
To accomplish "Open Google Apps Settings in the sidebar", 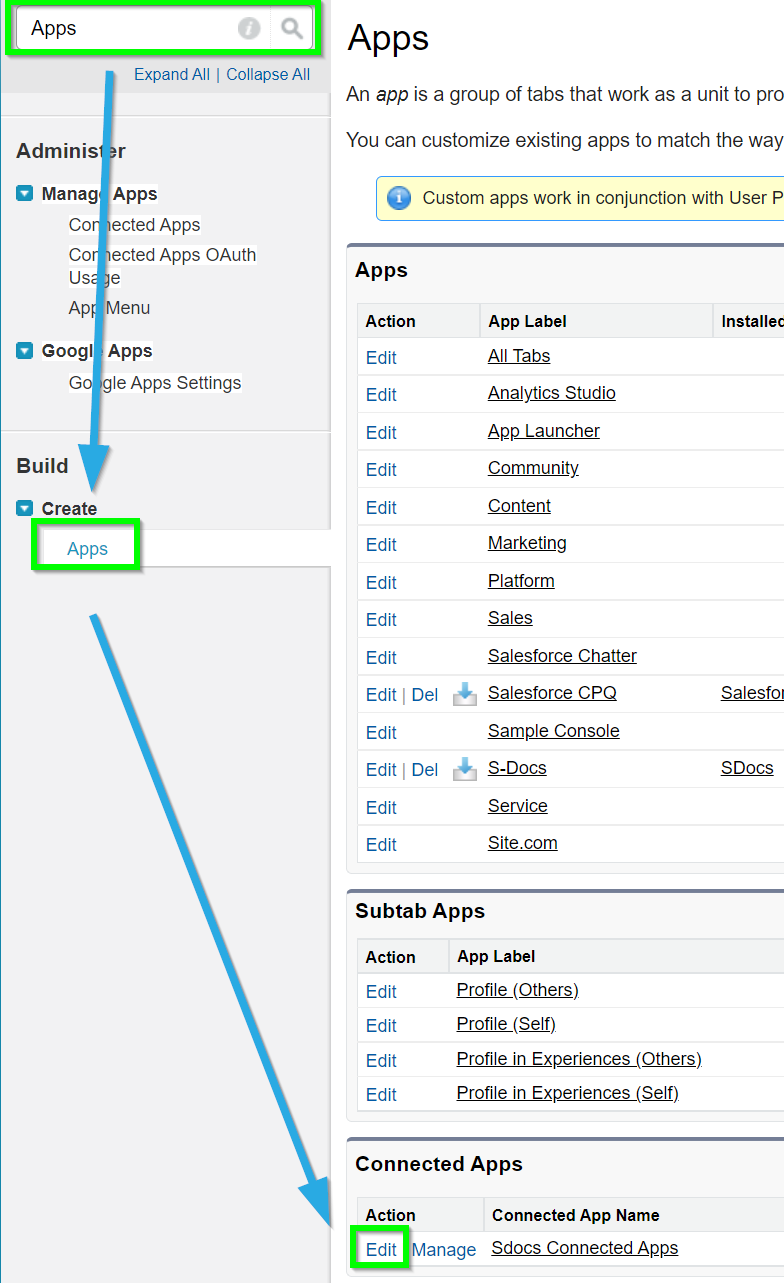I will tap(155, 383).
